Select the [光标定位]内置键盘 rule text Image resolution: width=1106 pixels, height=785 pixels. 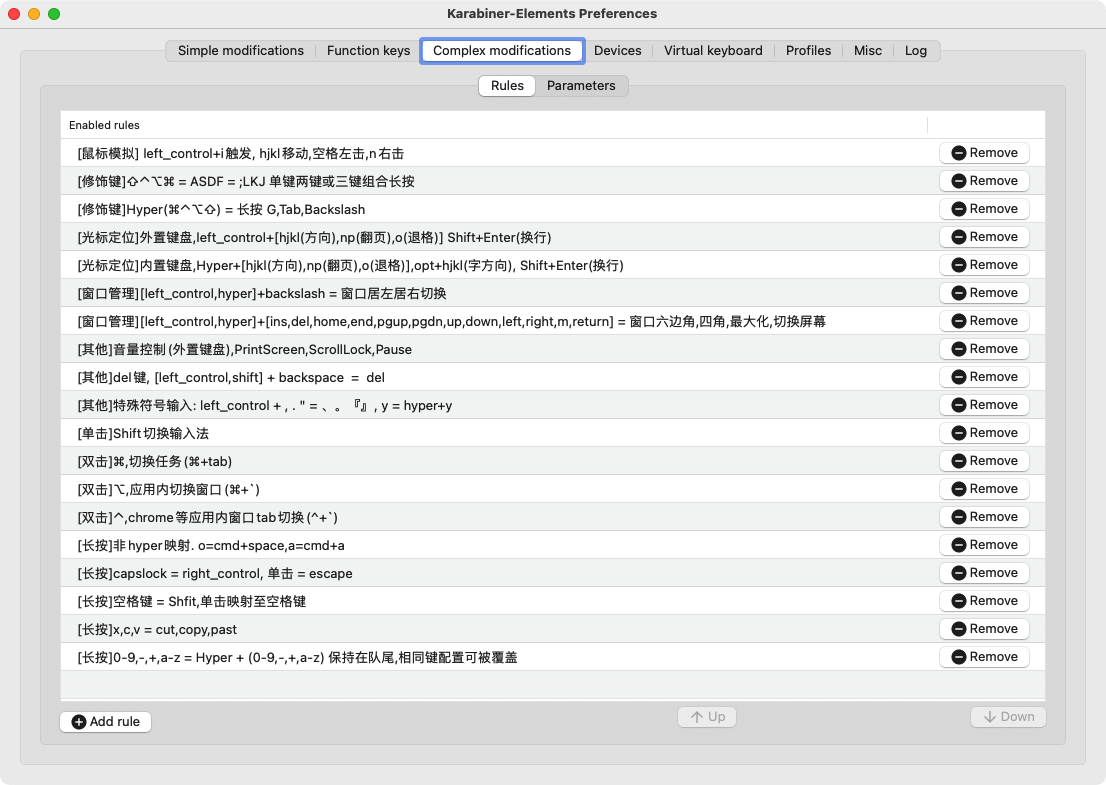pyautogui.click(x=351, y=265)
